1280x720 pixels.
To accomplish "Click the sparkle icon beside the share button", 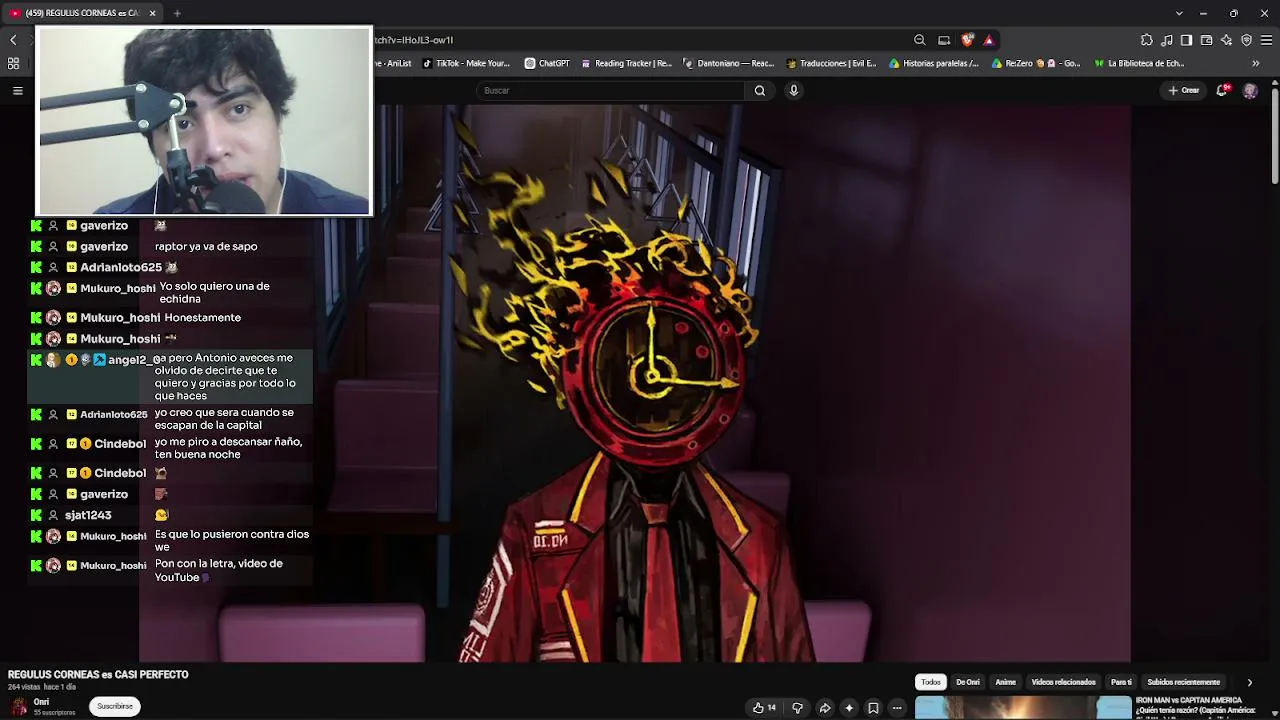I will pyautogui.click(x=849, y=708).
